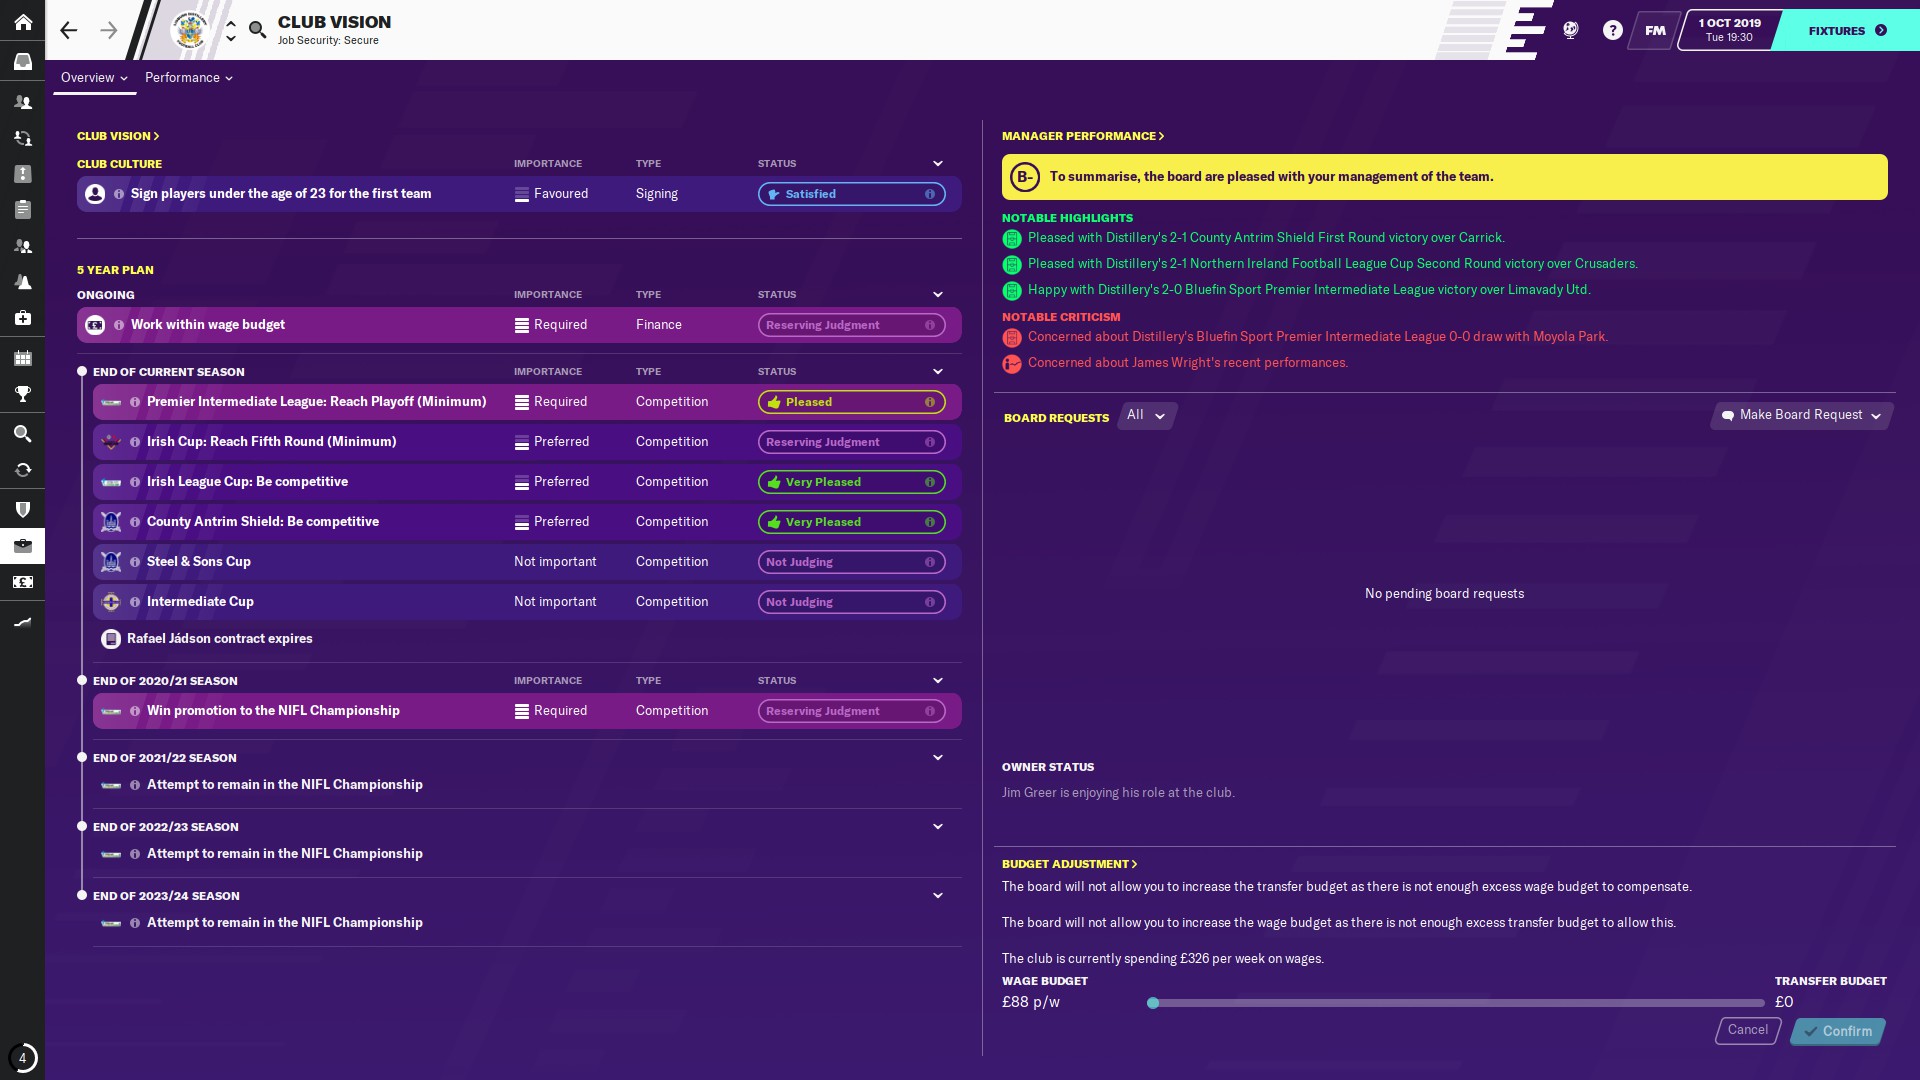Click the circular counter showing 4
This screenshot has width=1920, height=1080.
pyautogui.click(x=22, y=1057)
